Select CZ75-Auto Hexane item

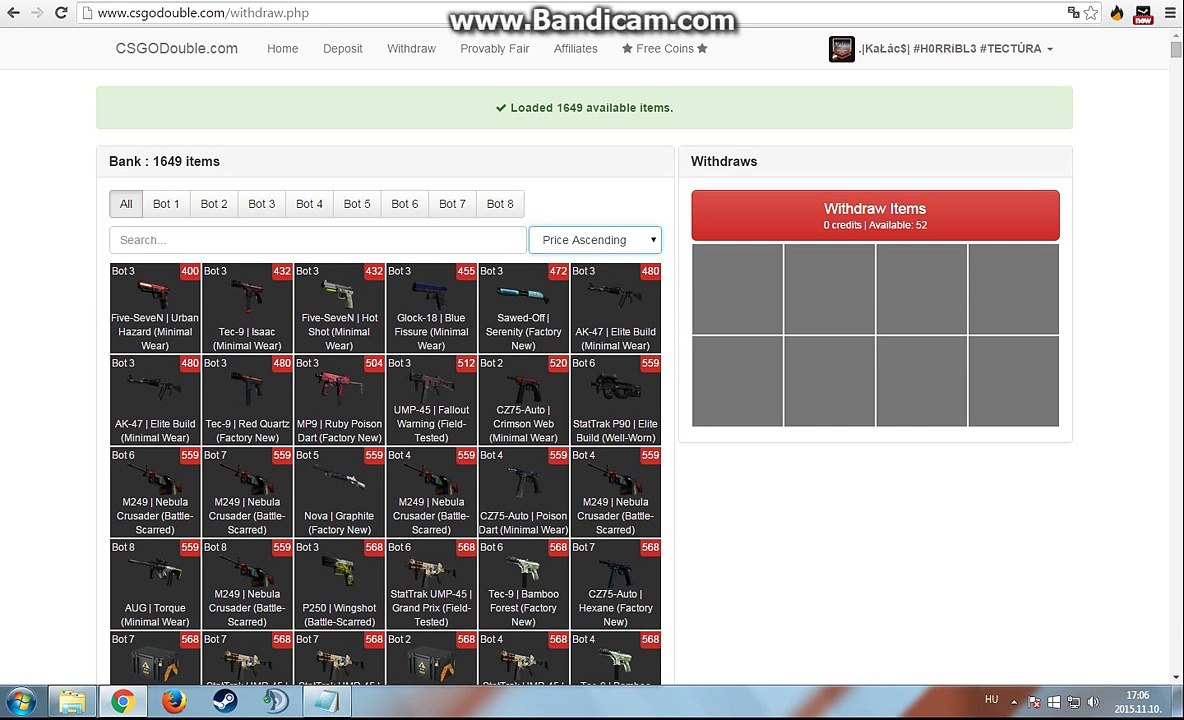coord(615,584)
